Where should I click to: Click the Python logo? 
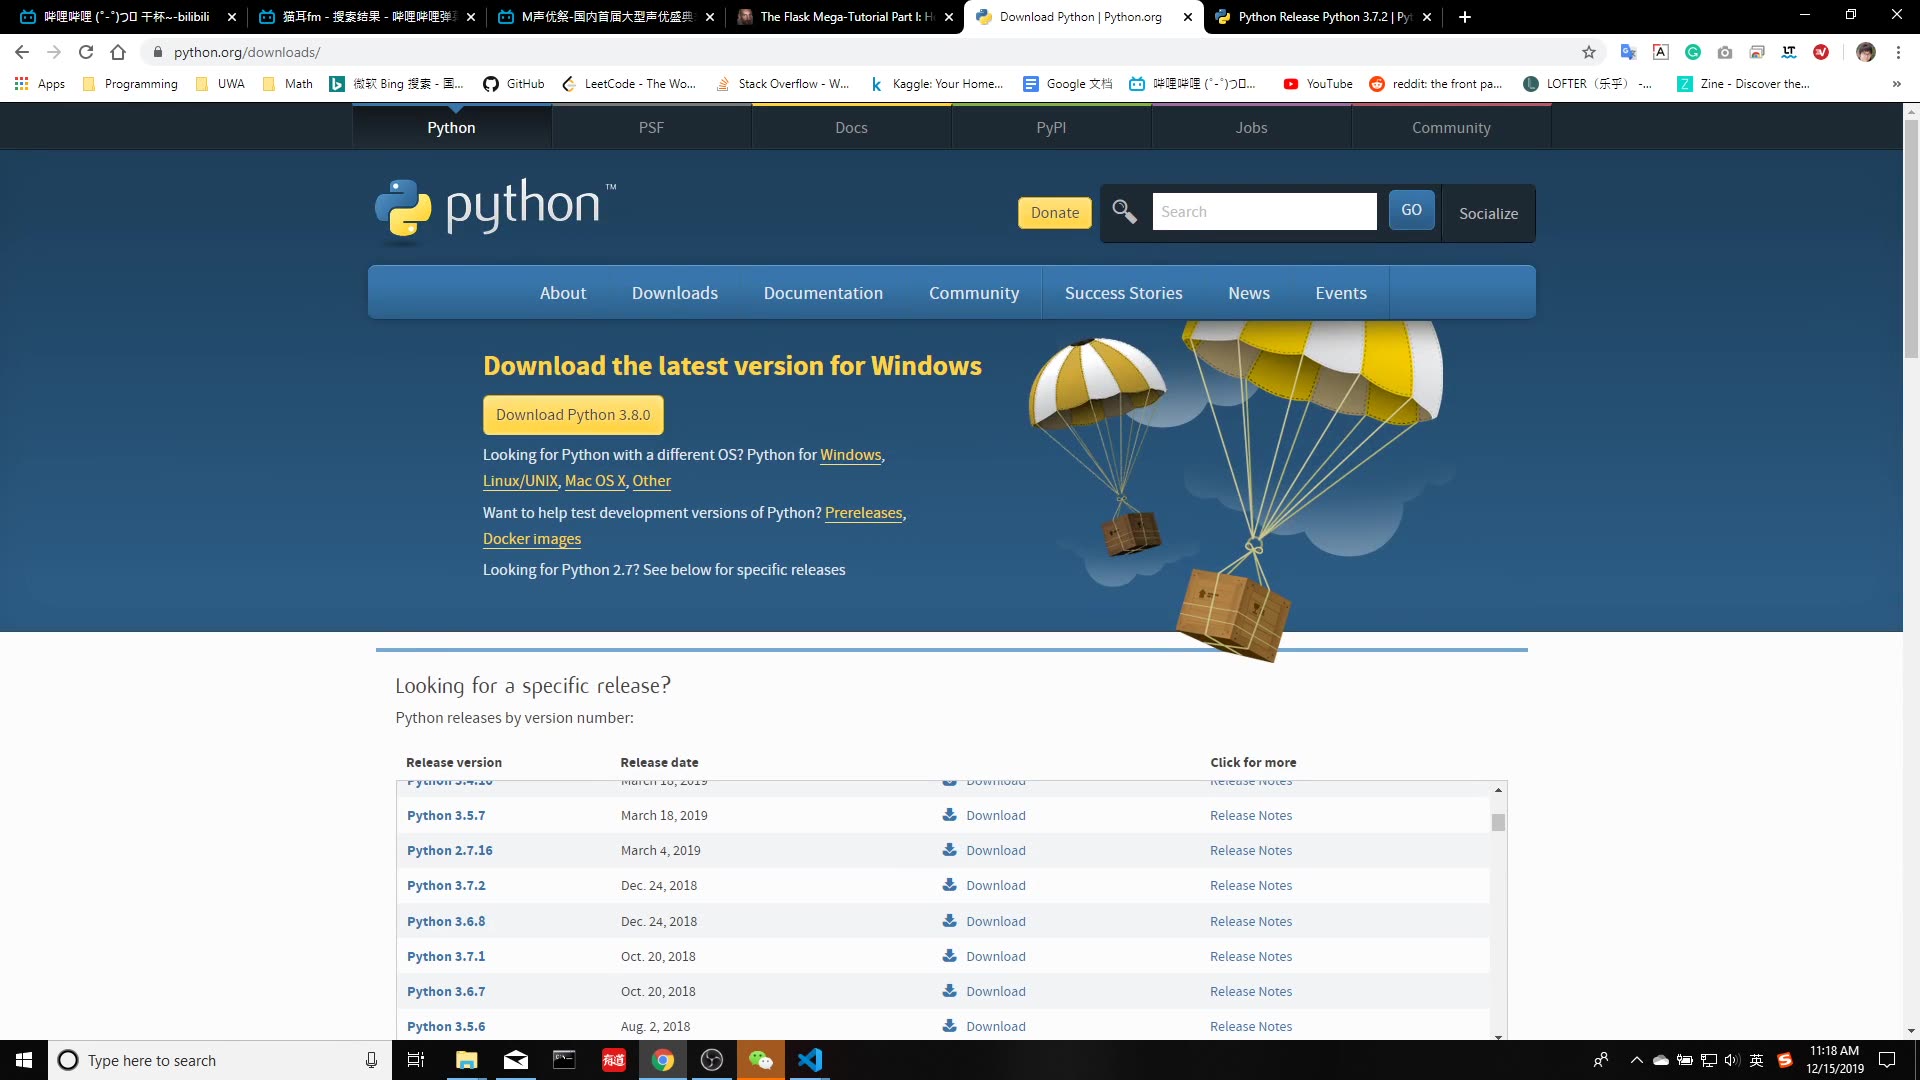click(496, 210)
